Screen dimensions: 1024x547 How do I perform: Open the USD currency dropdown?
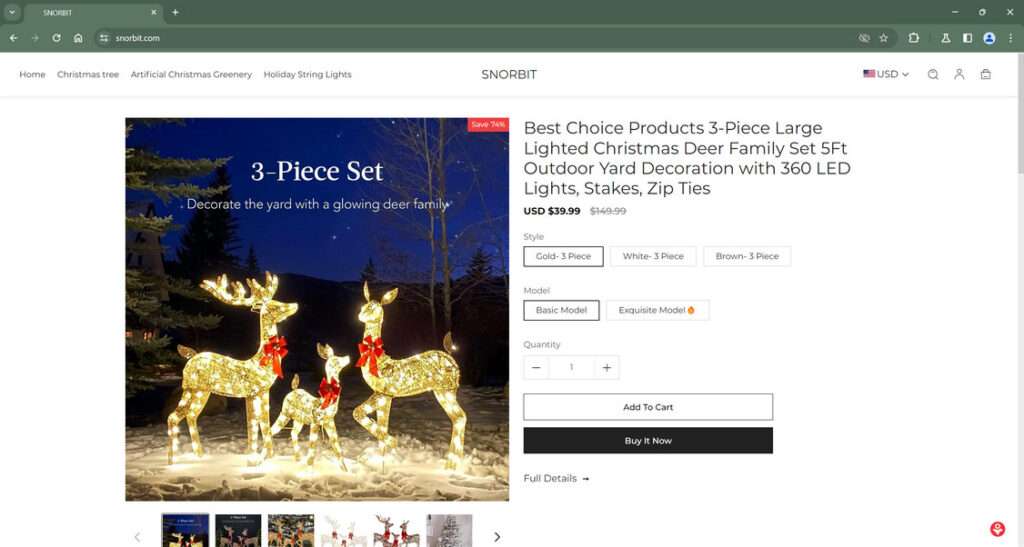point(886,74)
